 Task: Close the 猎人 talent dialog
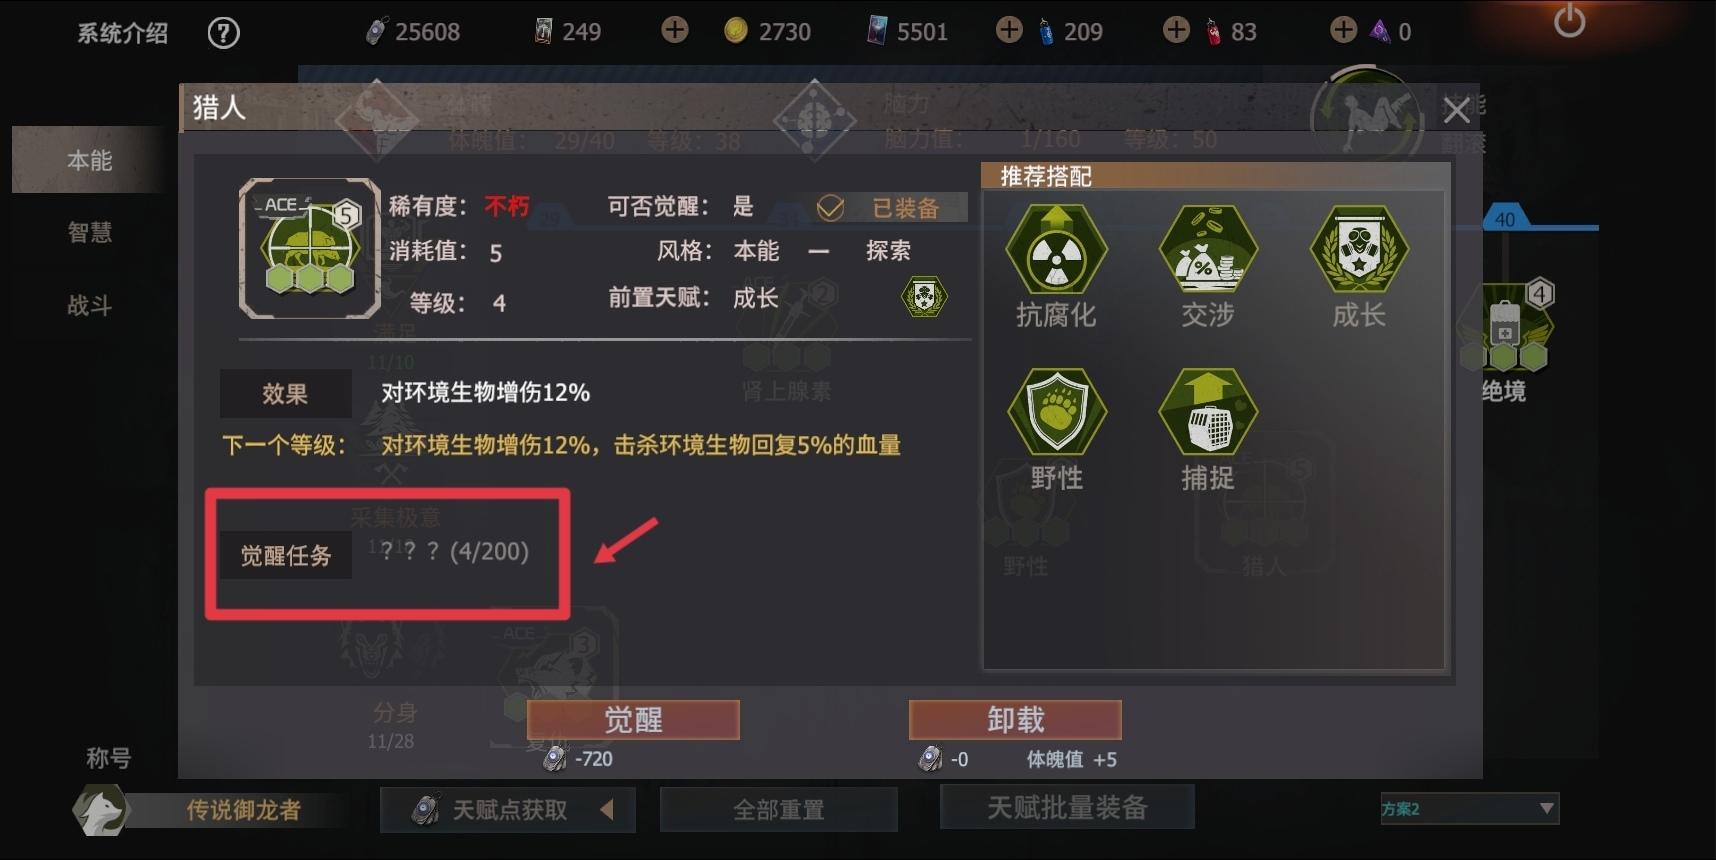(x=1456, y=110)
